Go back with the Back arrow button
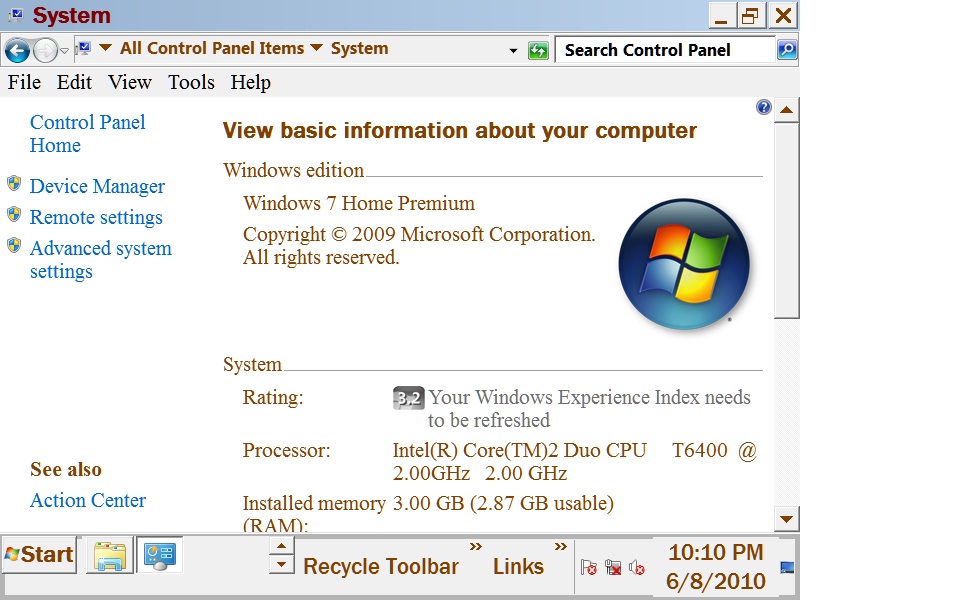The image size is (960, 600). tap(17, 50)
